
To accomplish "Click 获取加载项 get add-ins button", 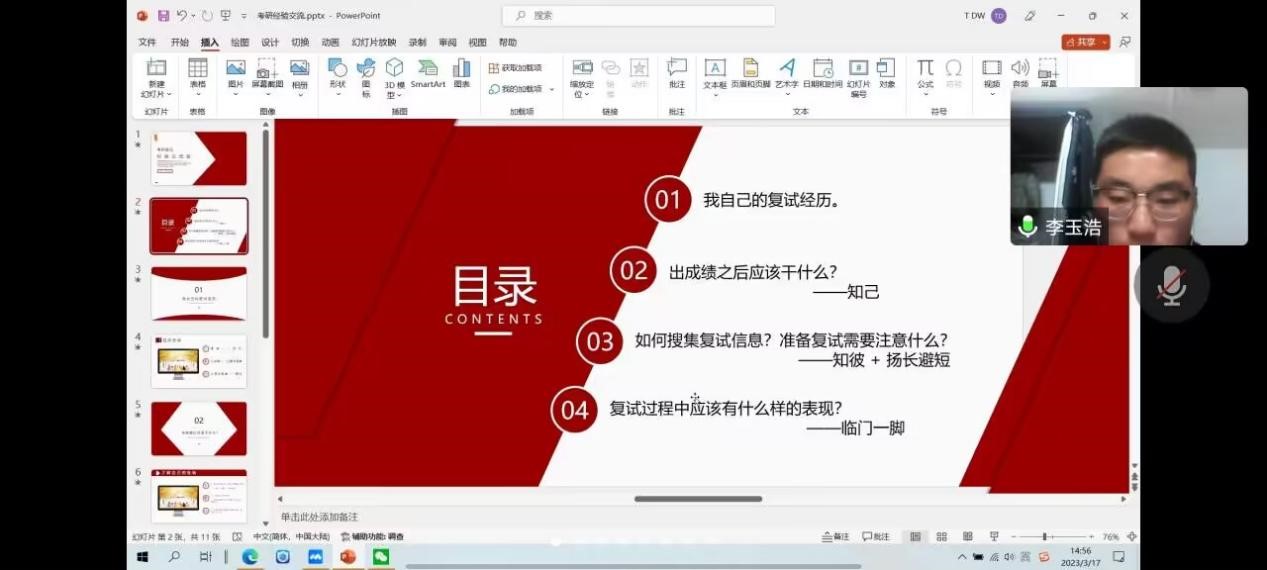I will coord(515,68).
